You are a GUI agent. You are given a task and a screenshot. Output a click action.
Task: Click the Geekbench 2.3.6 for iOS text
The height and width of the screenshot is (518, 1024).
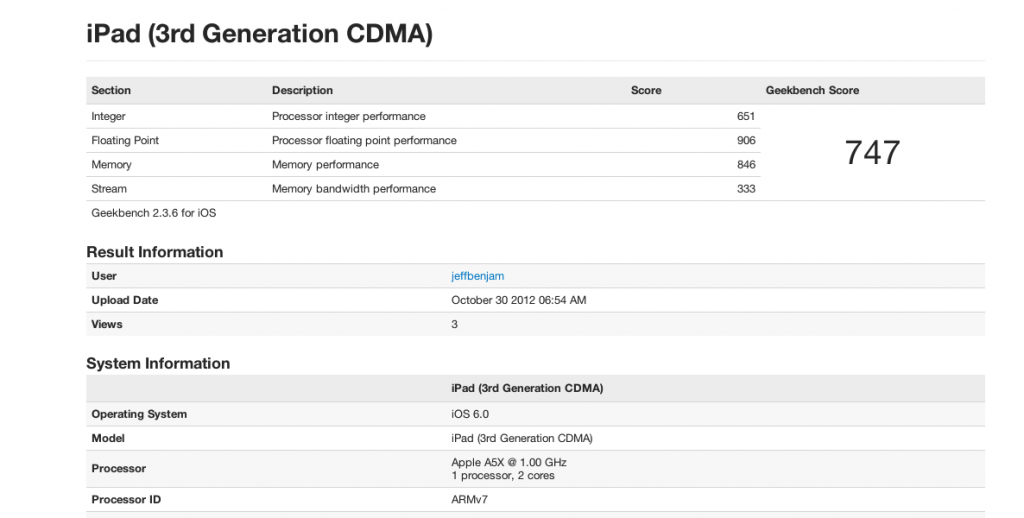[x=153, y=213]
